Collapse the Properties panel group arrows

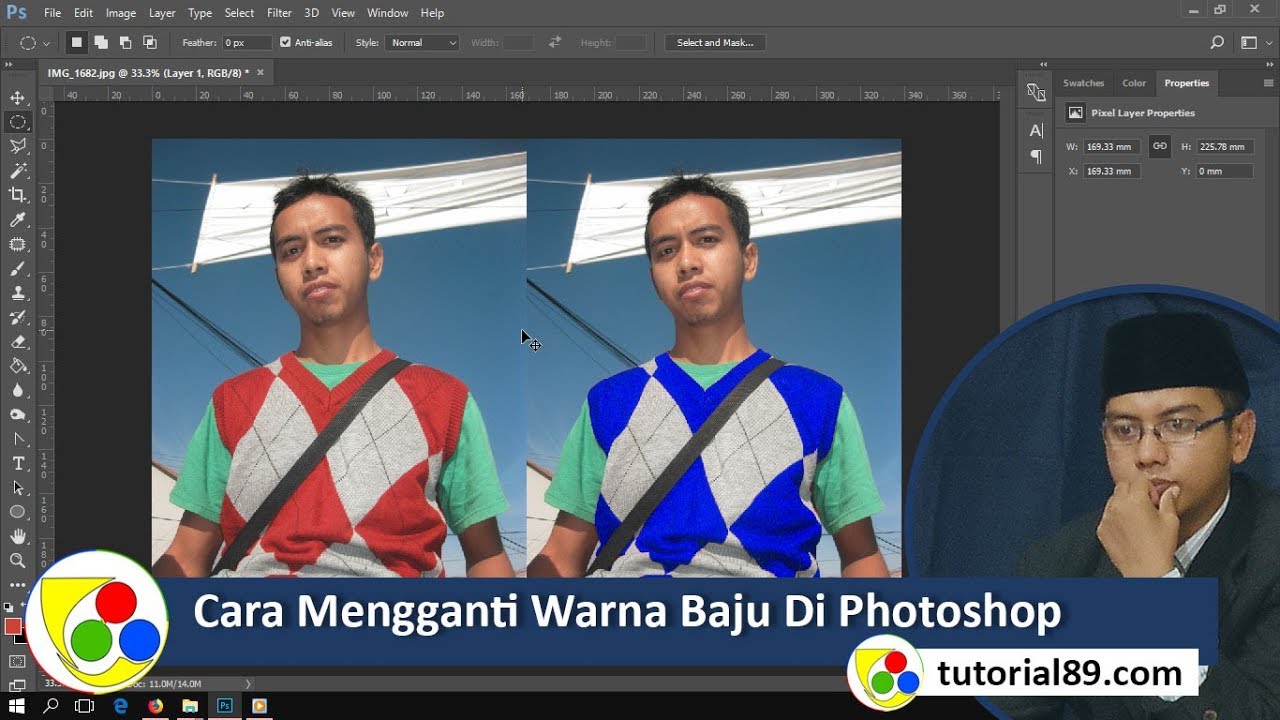[1269, 65]
